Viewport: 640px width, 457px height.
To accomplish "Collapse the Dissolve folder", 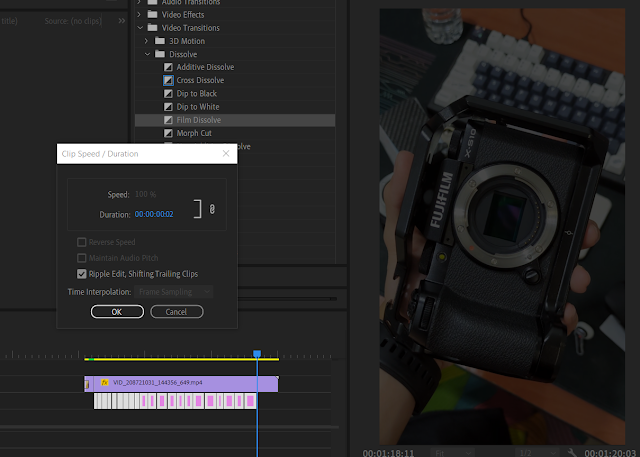I will tap(147, 54).
